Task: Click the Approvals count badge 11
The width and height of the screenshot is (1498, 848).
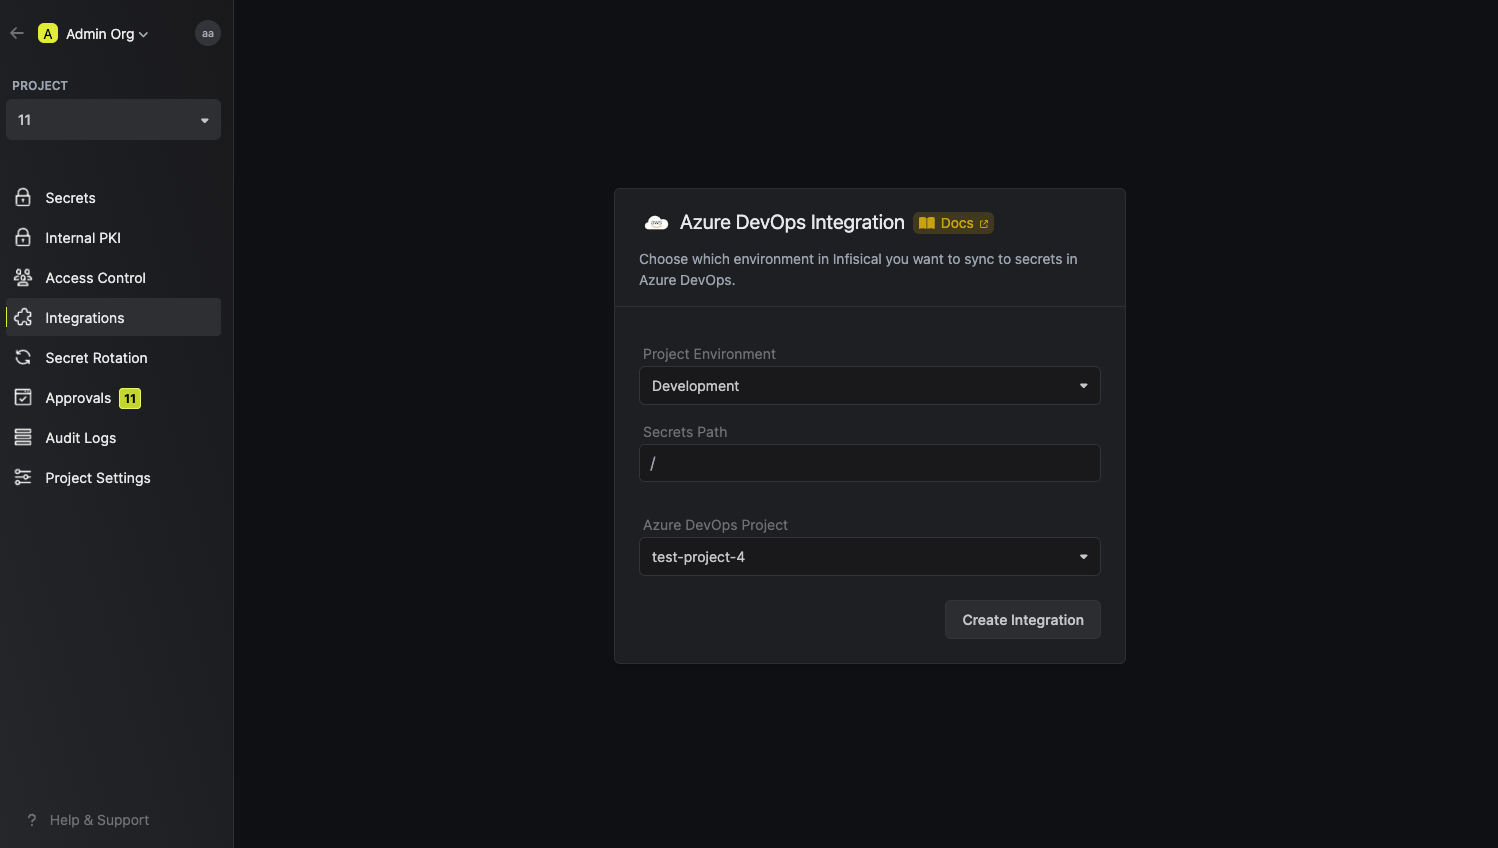Action: [130, 398]
